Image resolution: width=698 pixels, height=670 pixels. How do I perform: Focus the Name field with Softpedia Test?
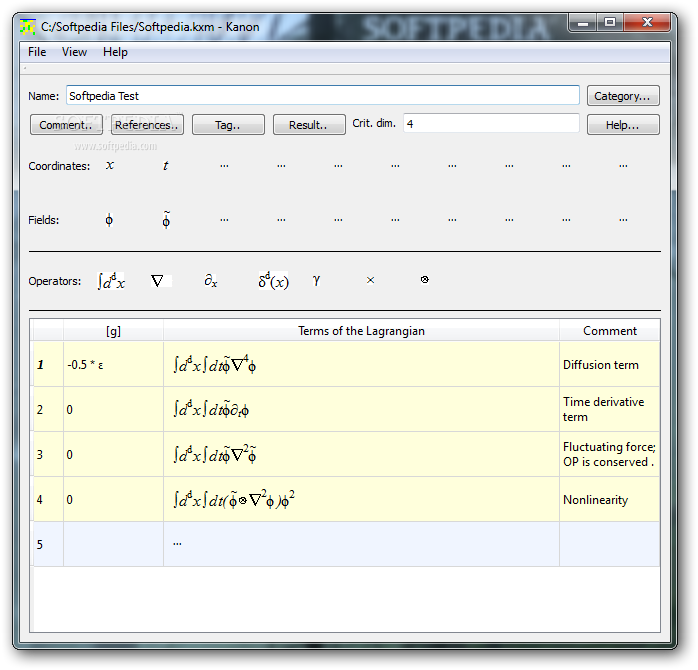pyautogui.click(x=323, y=96)
